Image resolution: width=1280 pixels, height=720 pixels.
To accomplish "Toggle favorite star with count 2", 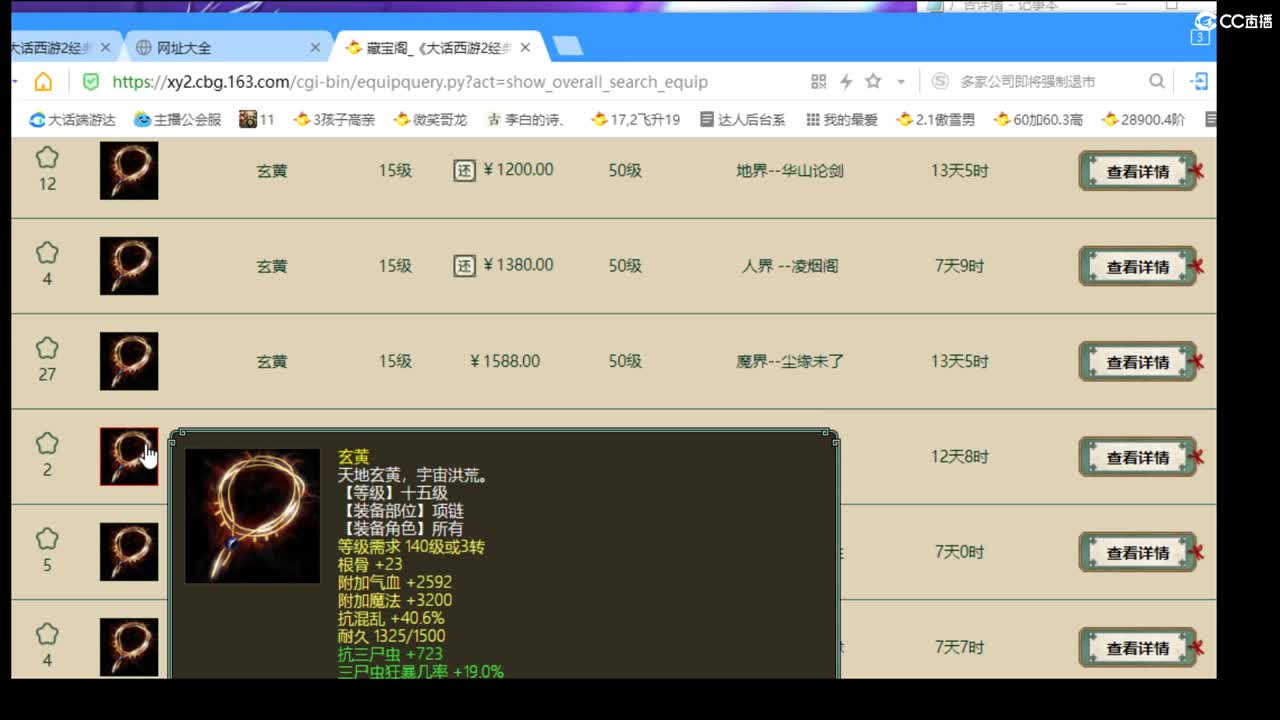I will tap(47, 443).
